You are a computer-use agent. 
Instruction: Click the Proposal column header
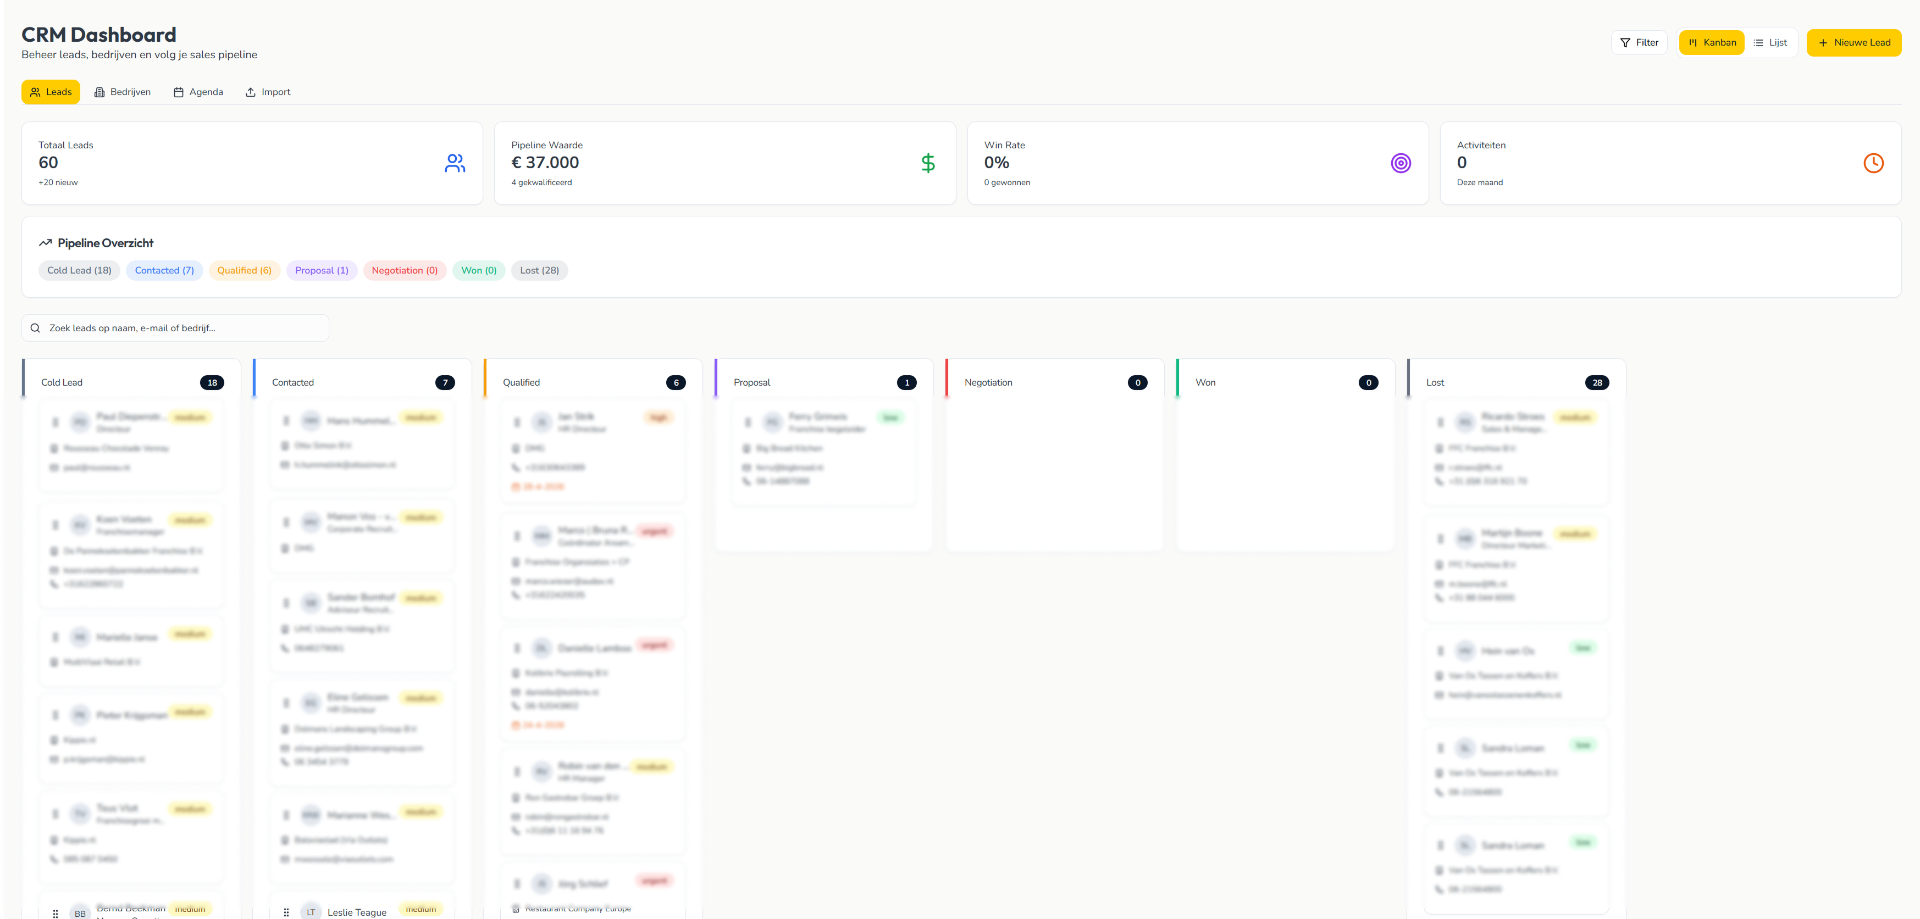(x=752, y=383)
